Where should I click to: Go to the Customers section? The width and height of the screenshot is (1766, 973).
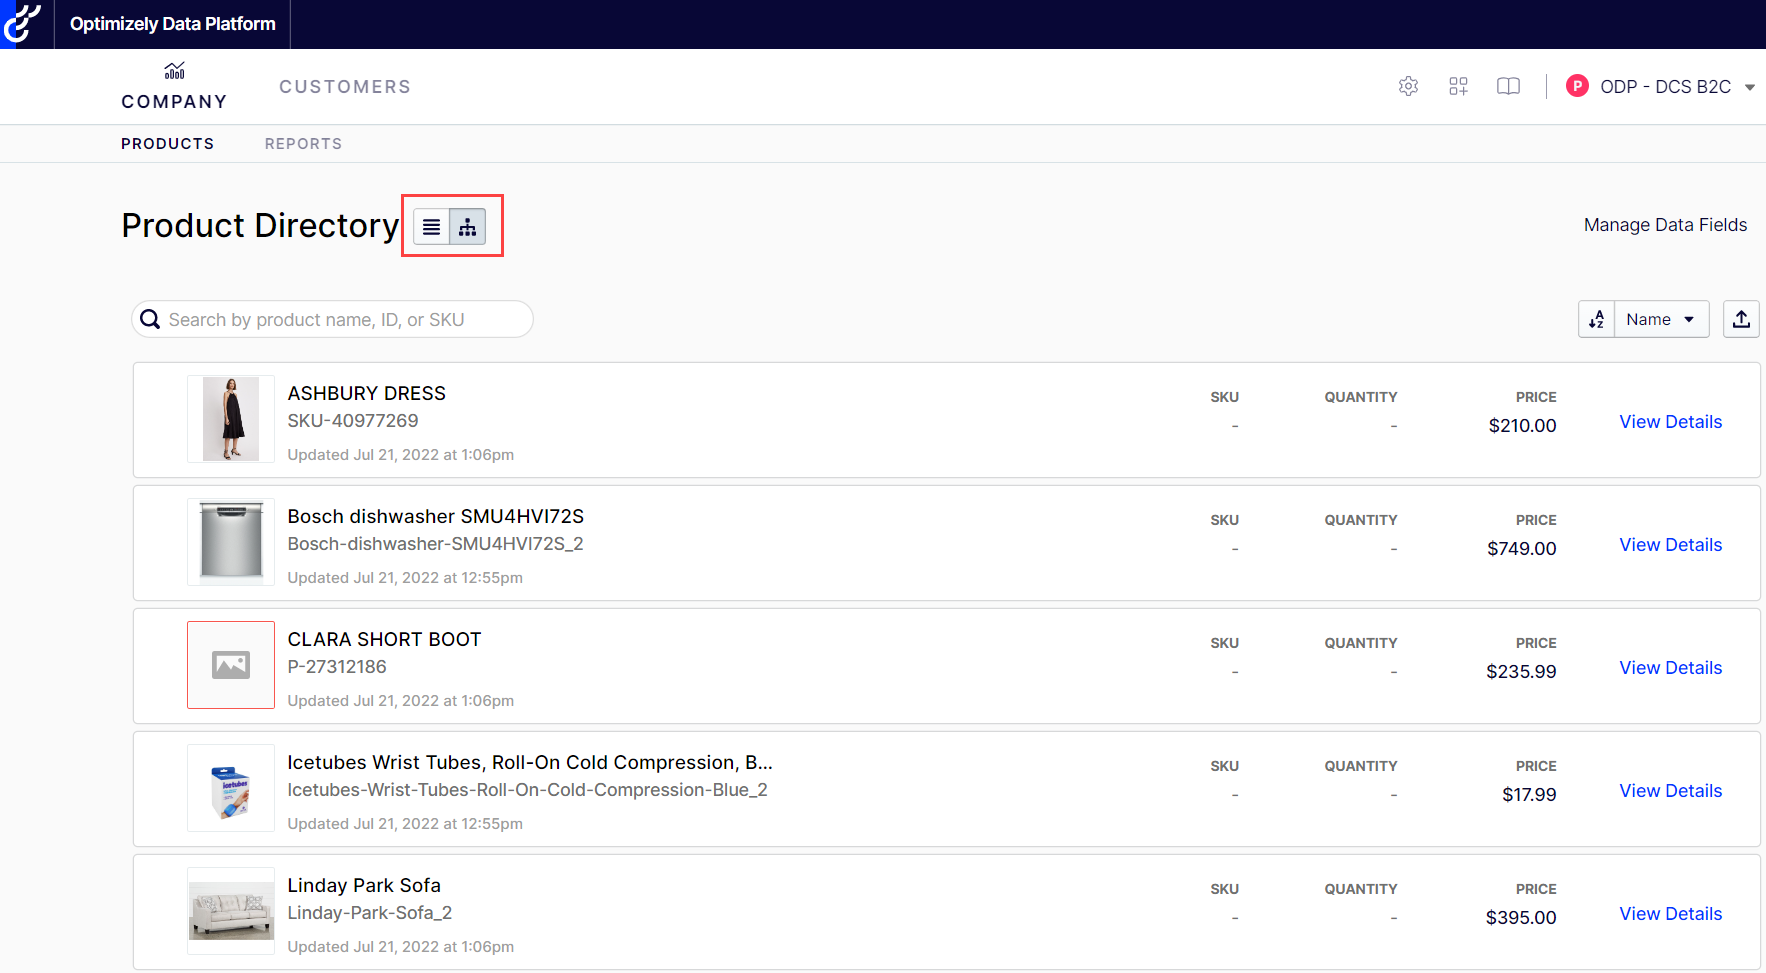(x=345, y=87)
